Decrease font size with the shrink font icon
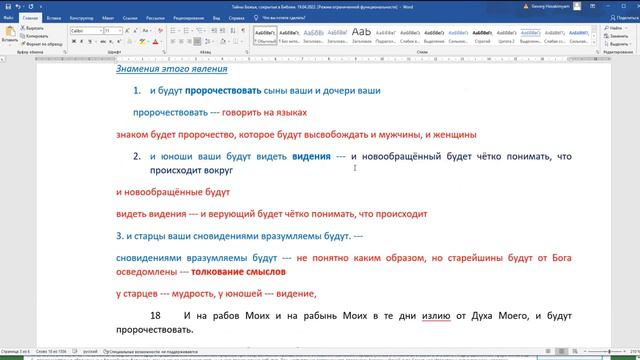 pos(135,31)
